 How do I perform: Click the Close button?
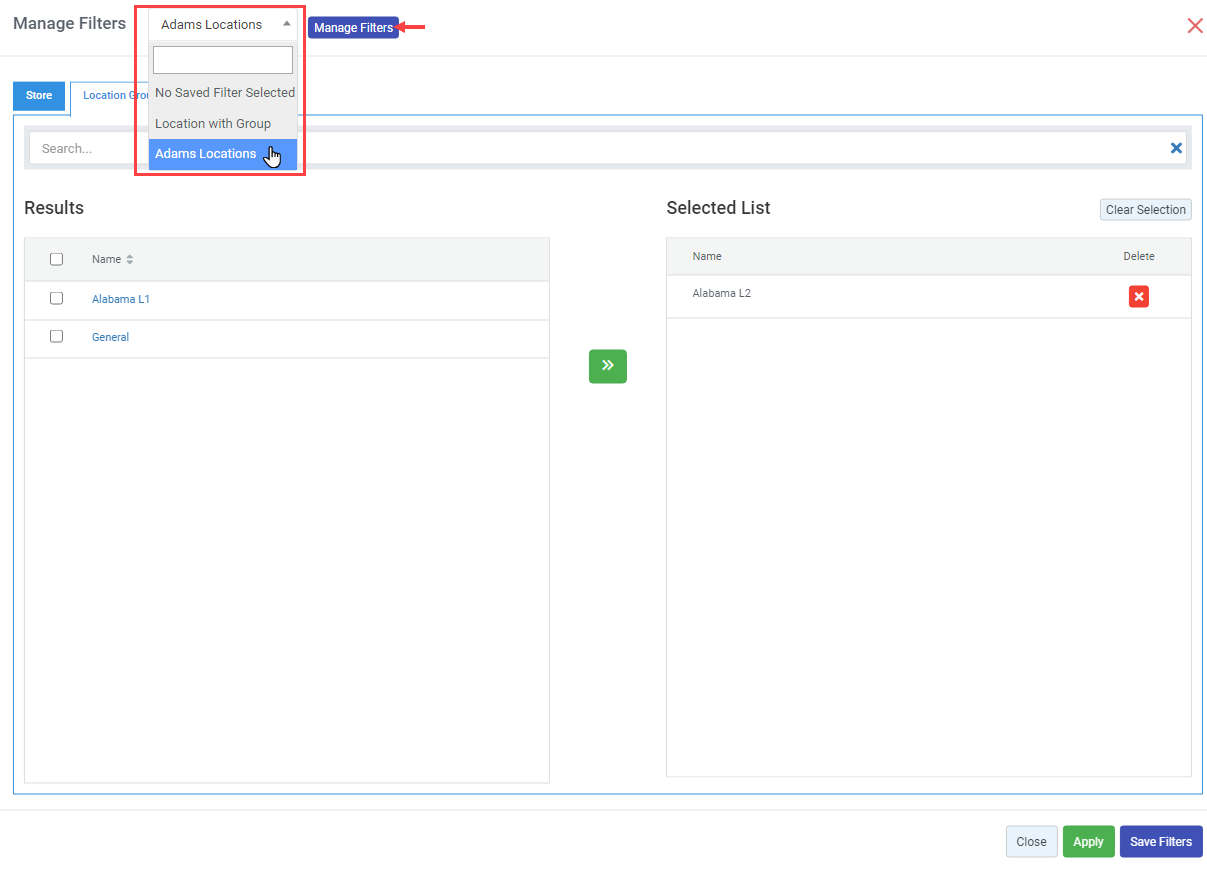pos(1031,842)
